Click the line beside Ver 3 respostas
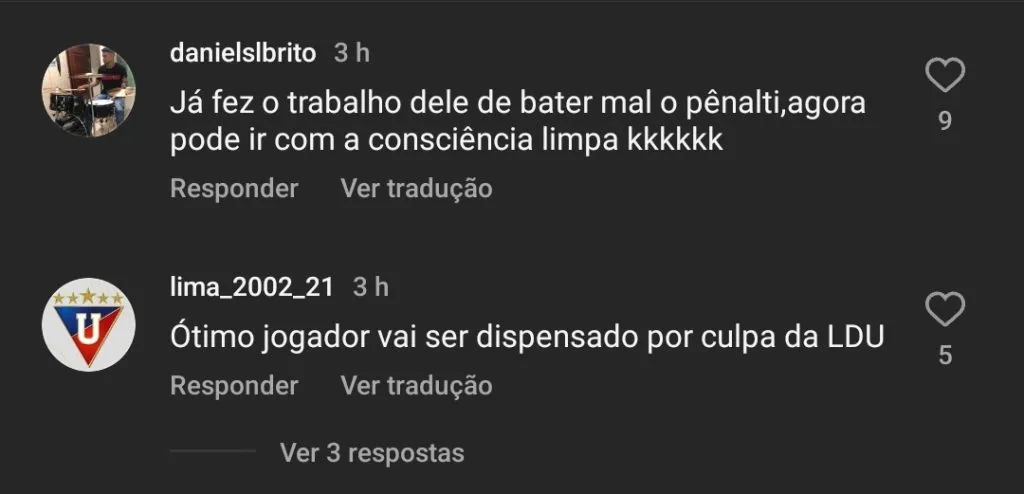Viewport: 1024px width, 494px height. click(213, 451)
